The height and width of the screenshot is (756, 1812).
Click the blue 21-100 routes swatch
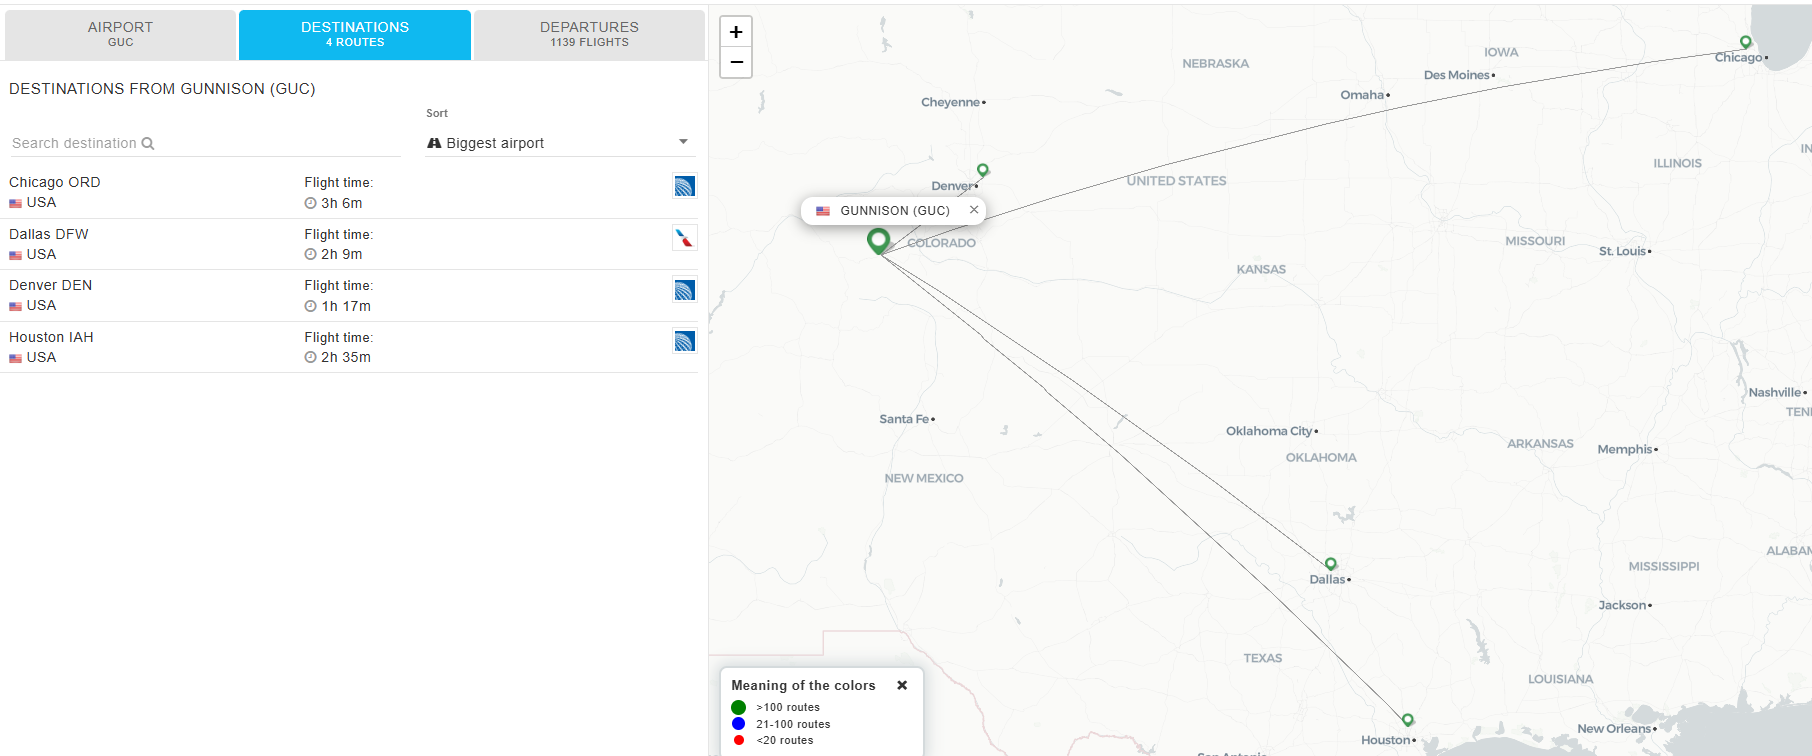click(x=739, y=724)
